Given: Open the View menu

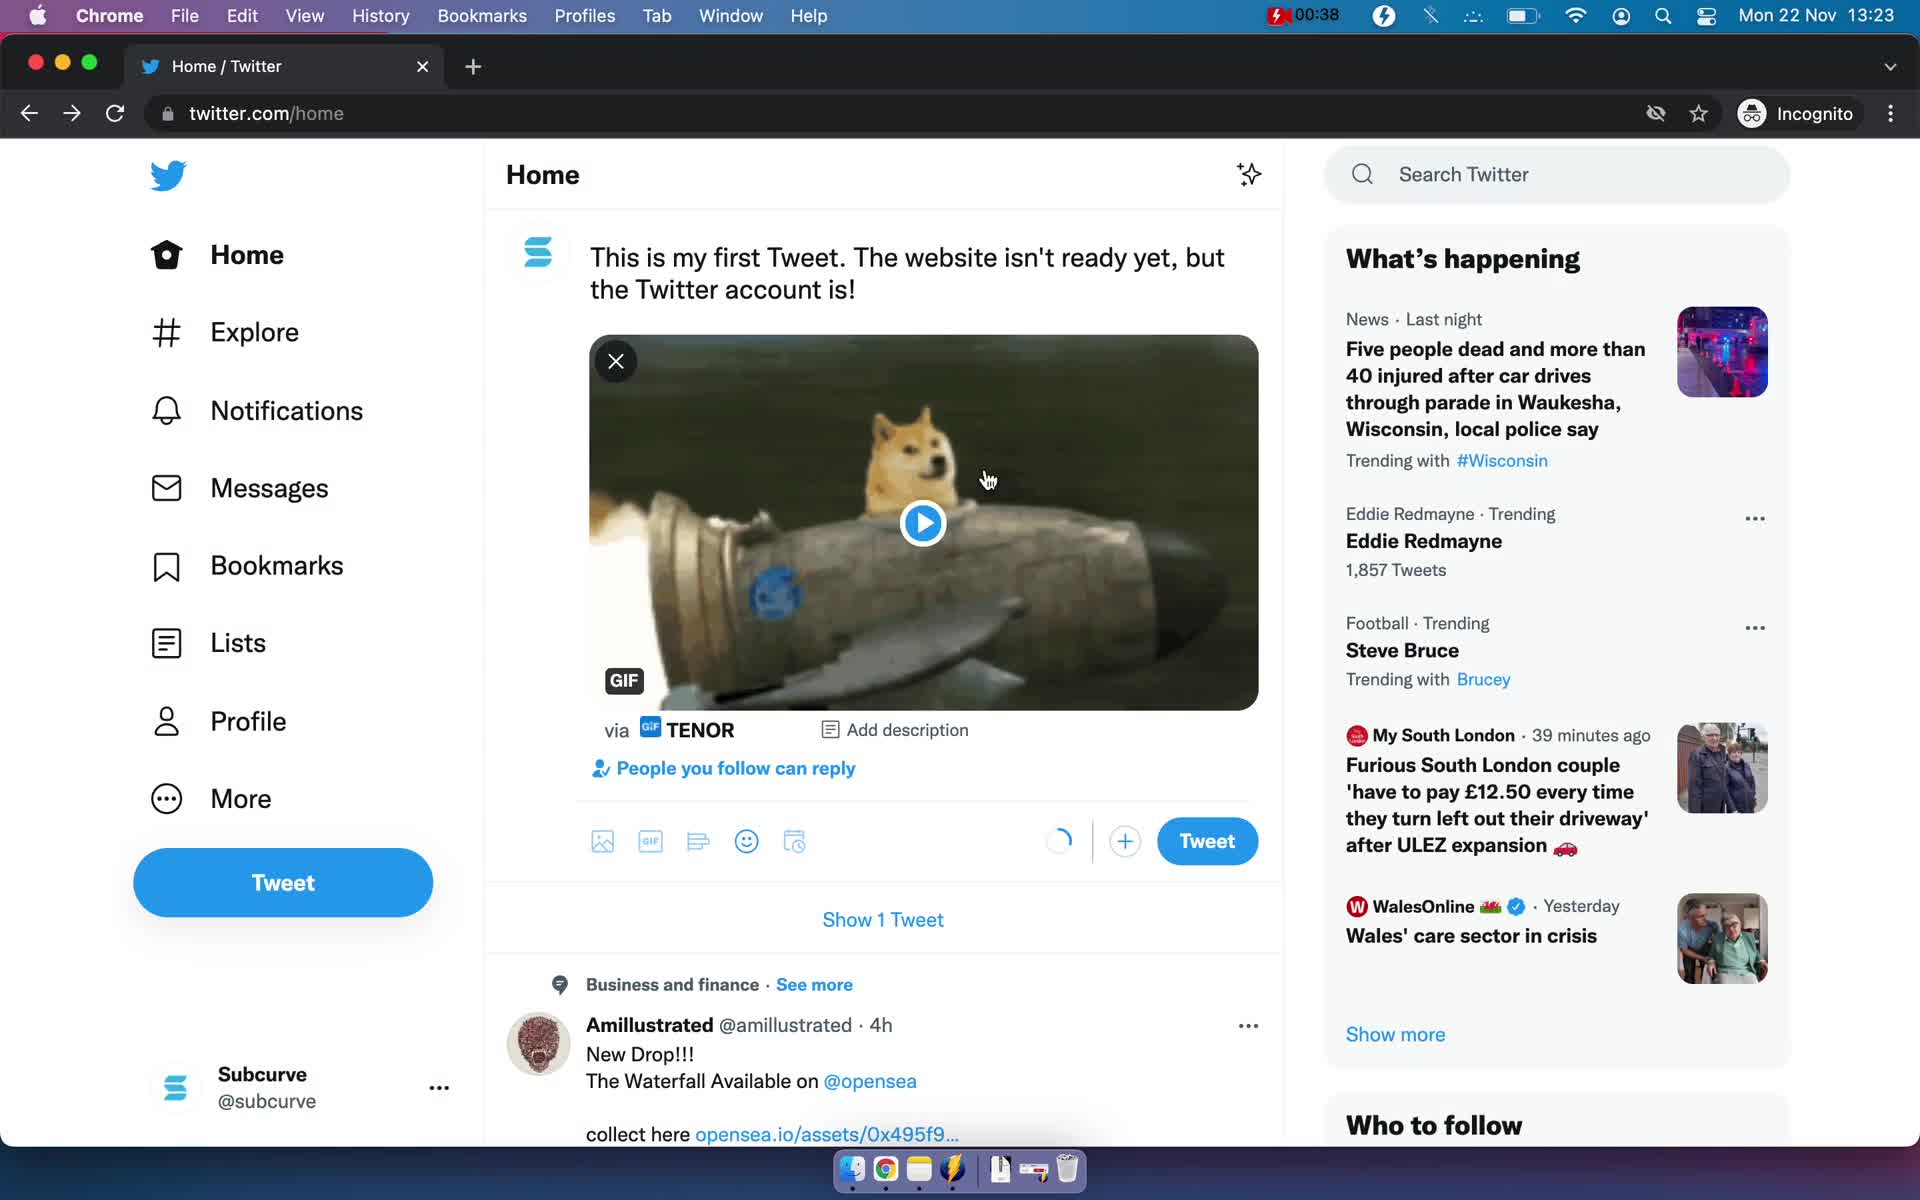Looking at the screenshot, I should [304, 16].
